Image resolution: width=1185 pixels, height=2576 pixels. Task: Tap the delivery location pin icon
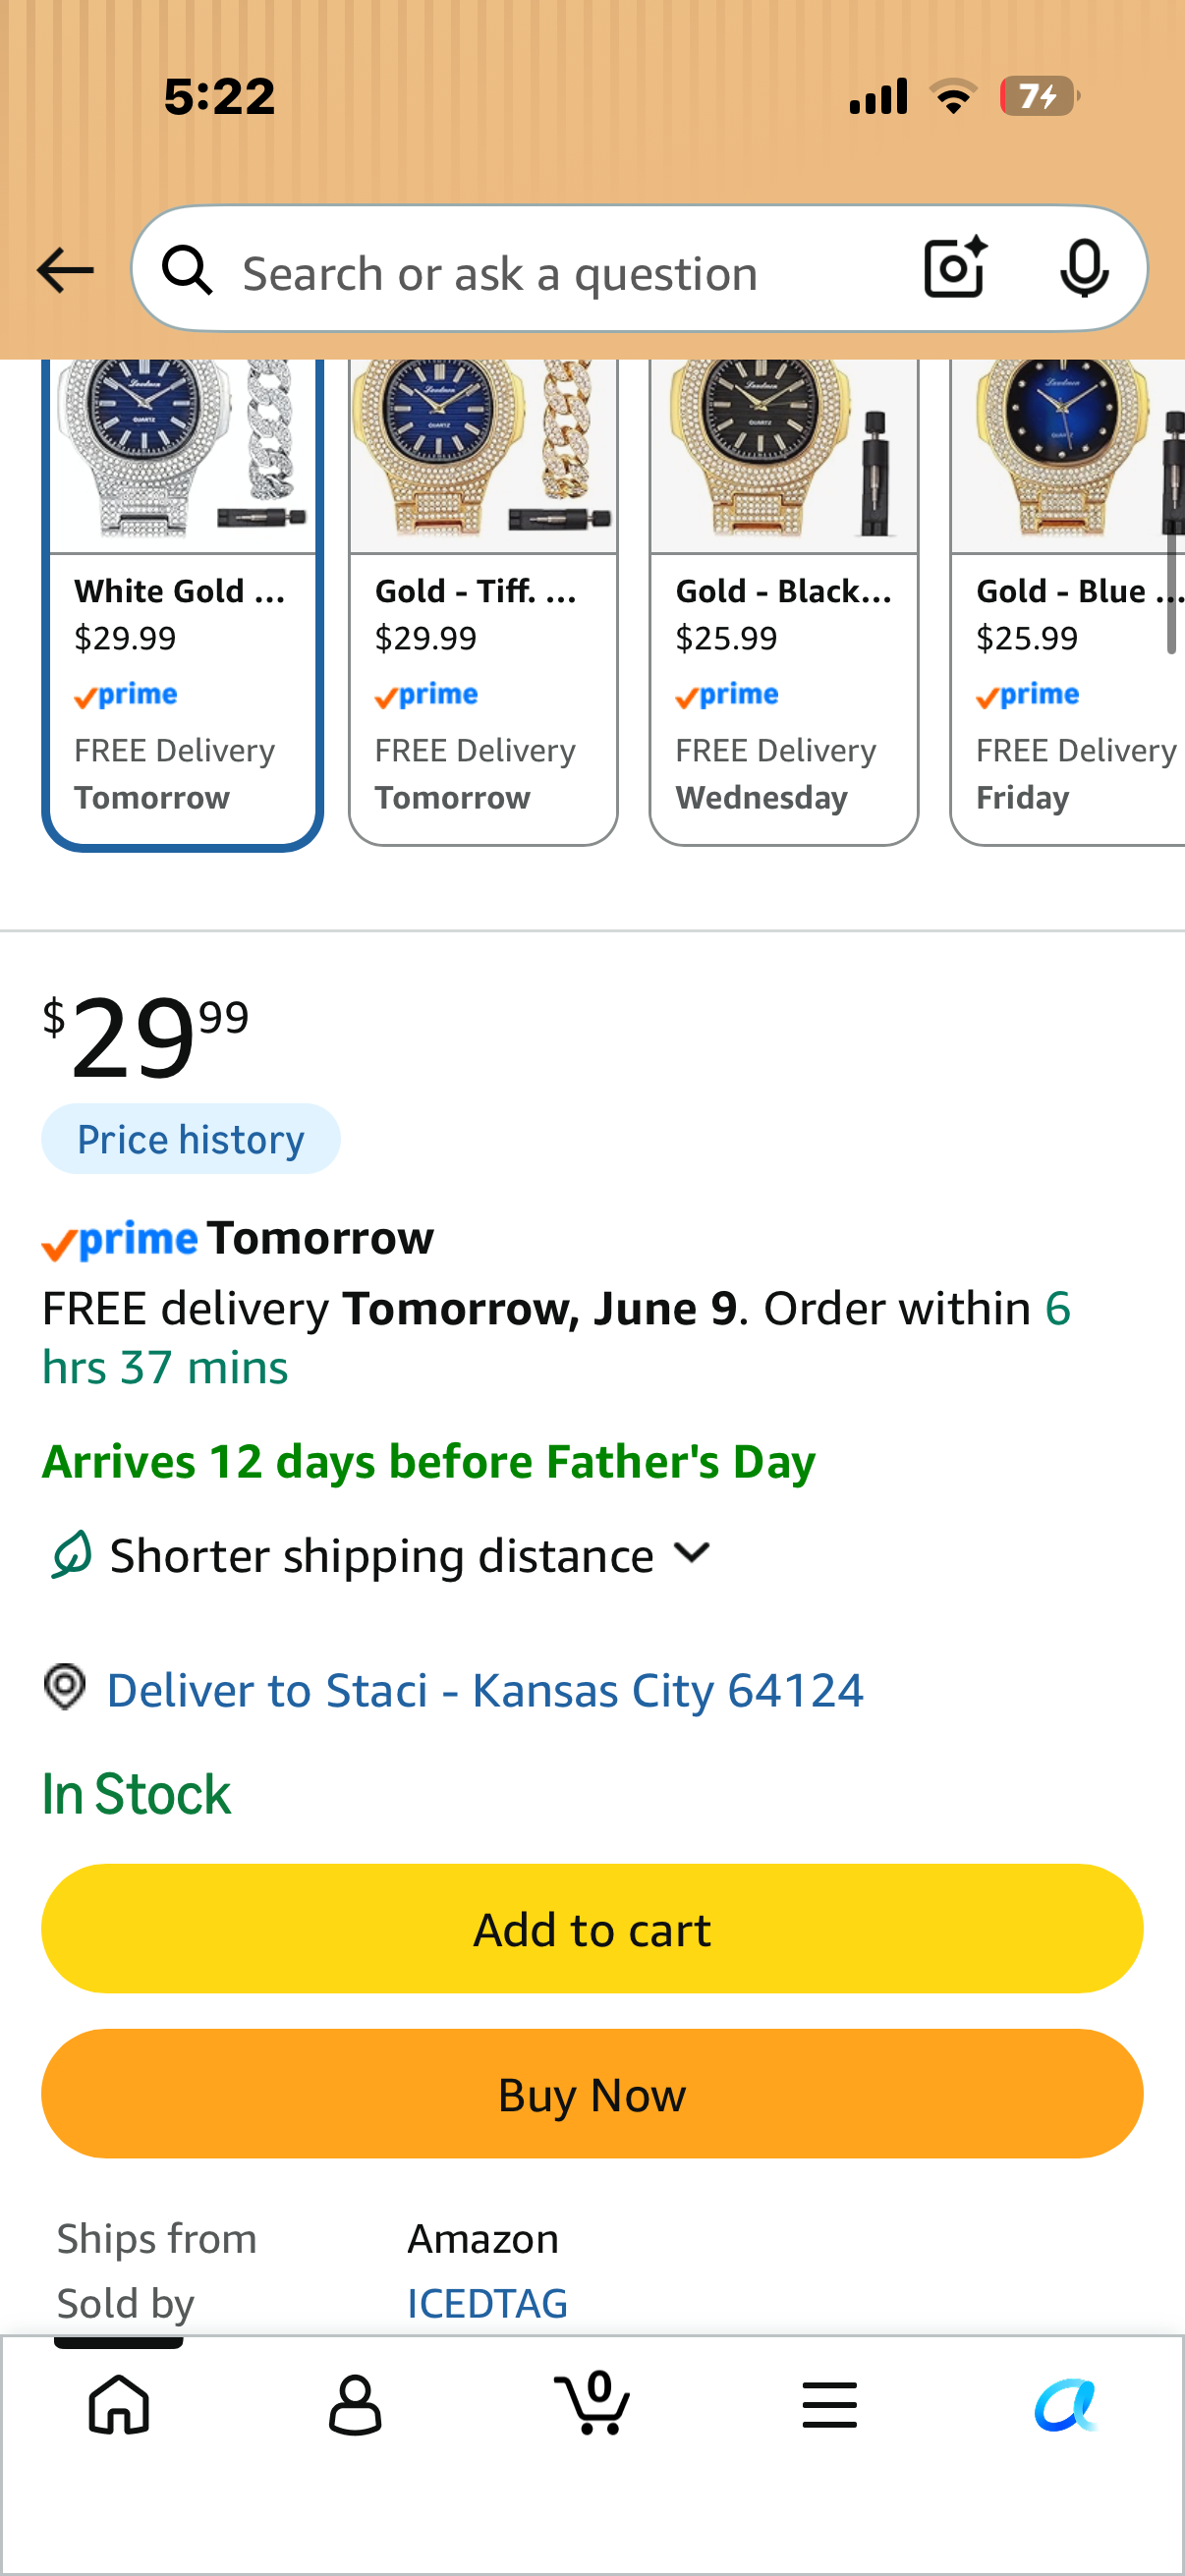[65, 1687]
